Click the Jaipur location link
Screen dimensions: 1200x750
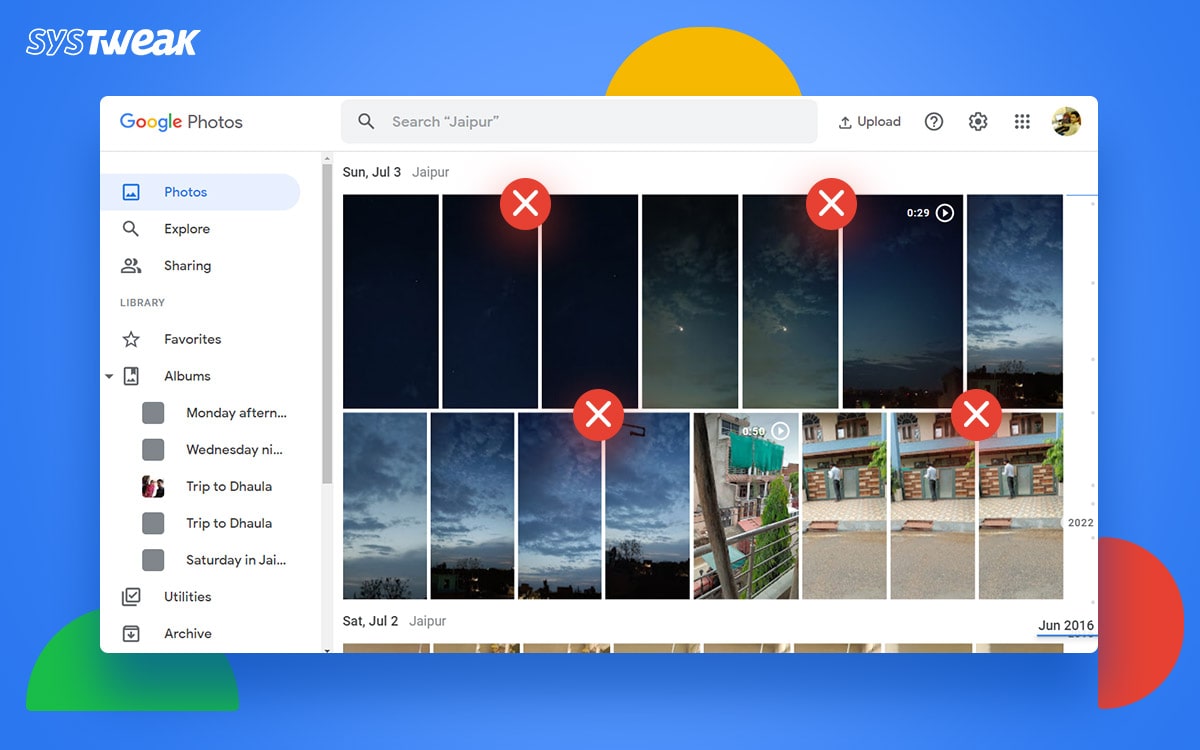click(430, 171)
